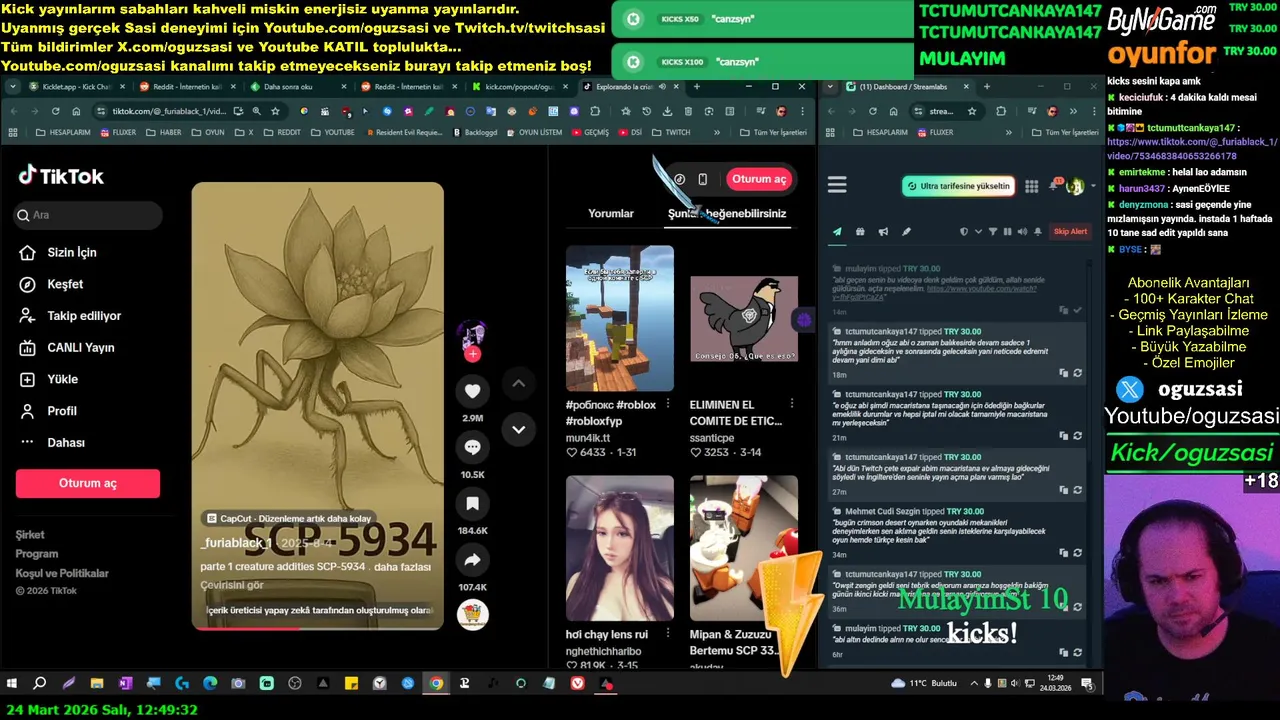Viewport: 1280px width, 720px height.
Task: Open the CapCut Düzenleme artık daha kolay banner
Action: [289, 518]
